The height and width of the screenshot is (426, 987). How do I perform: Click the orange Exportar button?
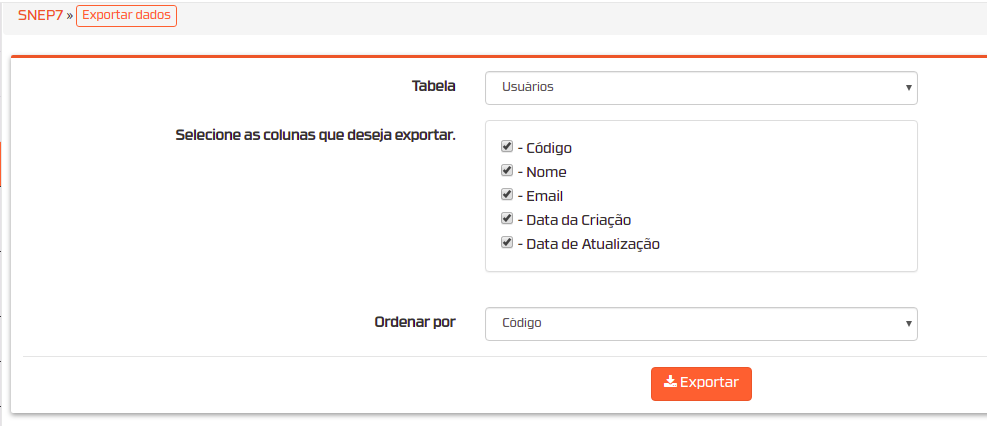(701, 383)
